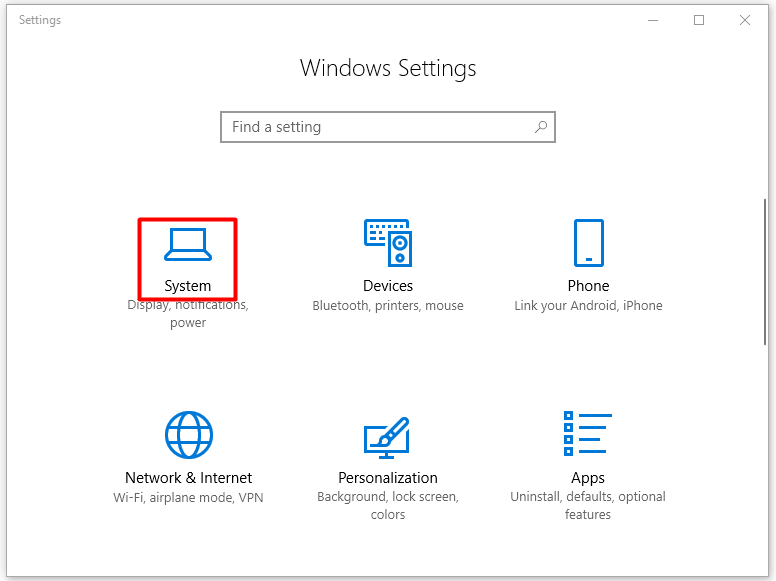
Task: Minimize the Settings window
Action: point(653,20)
